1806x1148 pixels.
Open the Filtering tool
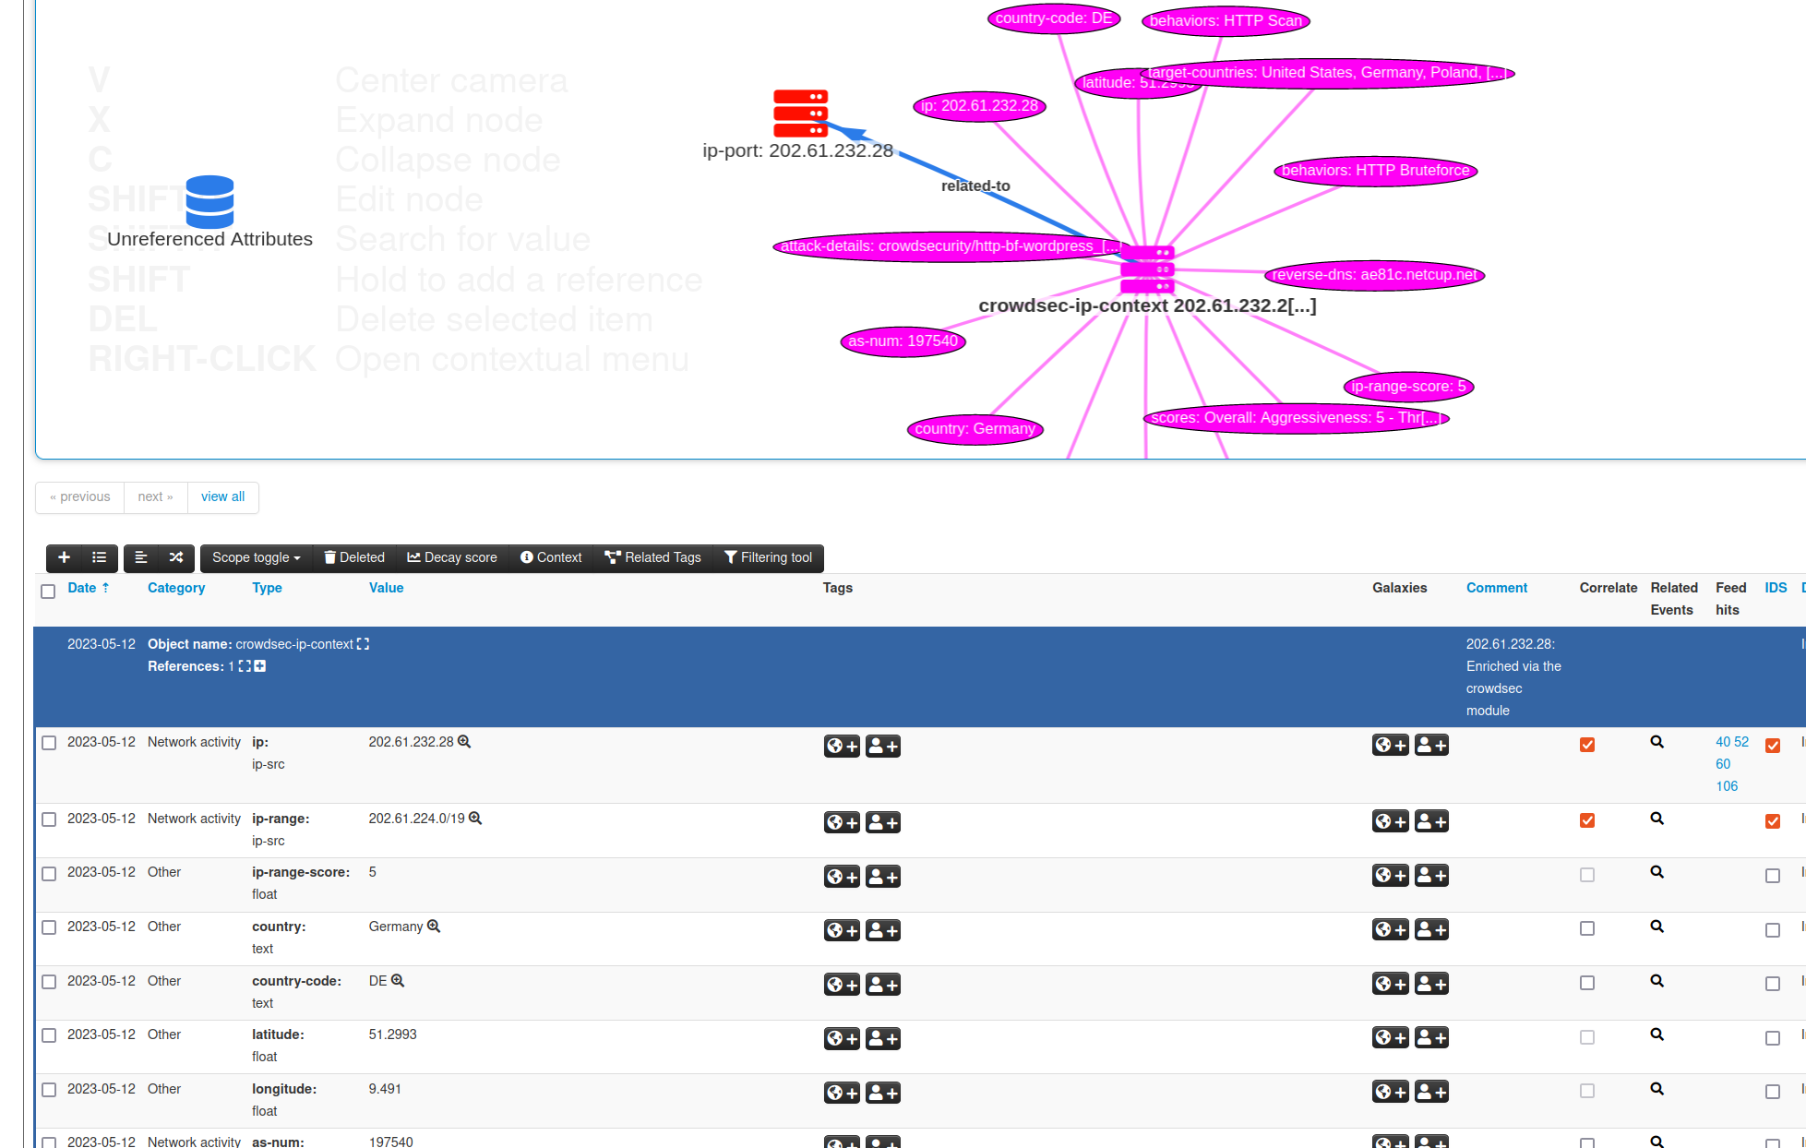pos(768,558)
